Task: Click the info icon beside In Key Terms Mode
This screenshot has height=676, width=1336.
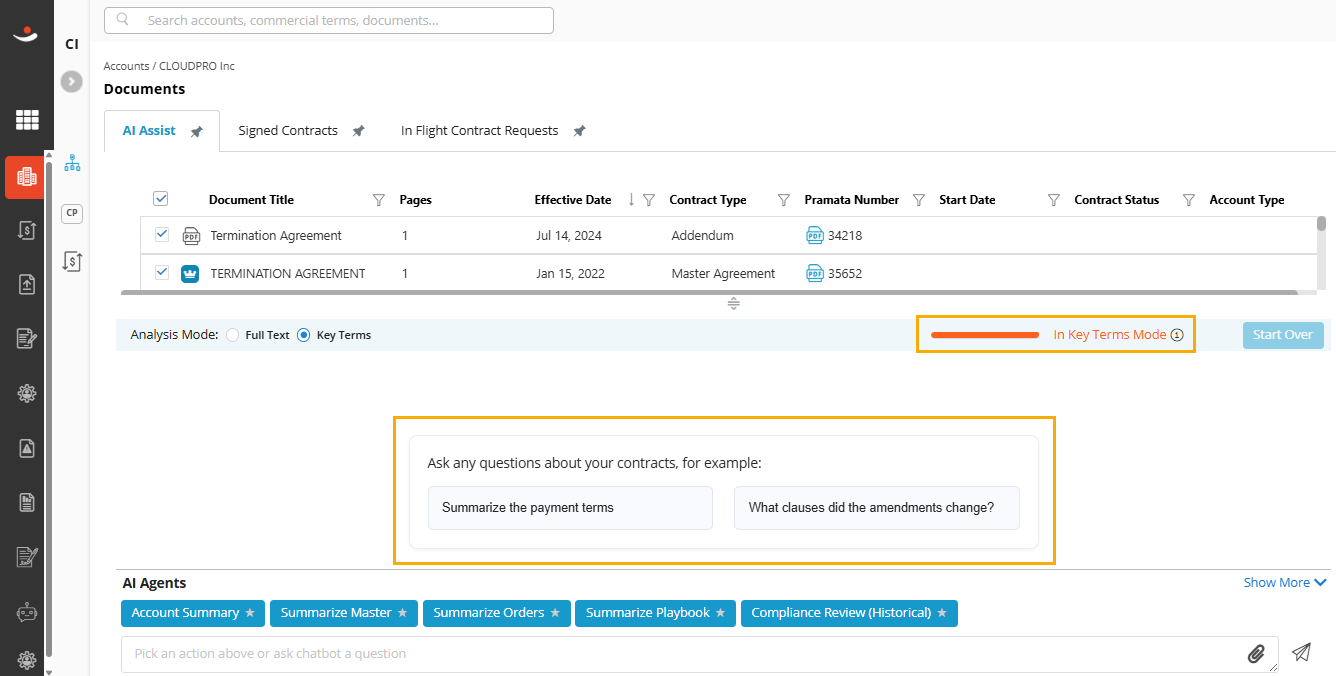Action: click(x=1177, y=335)
